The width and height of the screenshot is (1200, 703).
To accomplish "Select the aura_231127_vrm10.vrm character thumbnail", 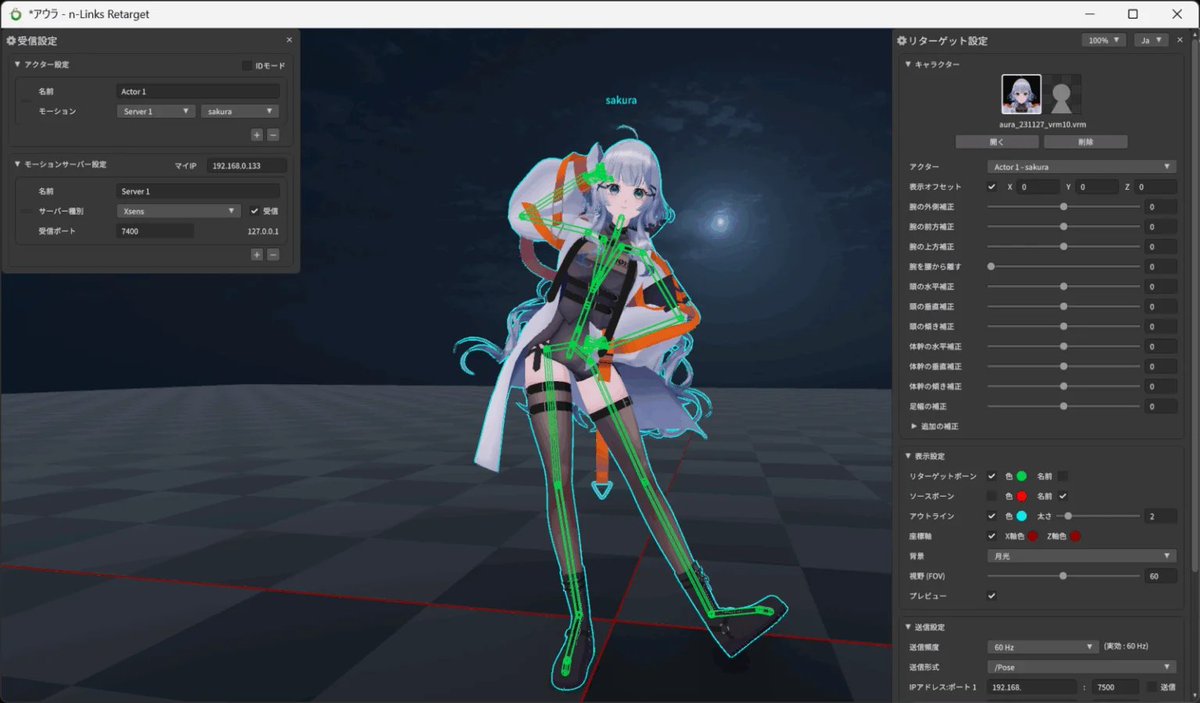I will [1021, 96].
